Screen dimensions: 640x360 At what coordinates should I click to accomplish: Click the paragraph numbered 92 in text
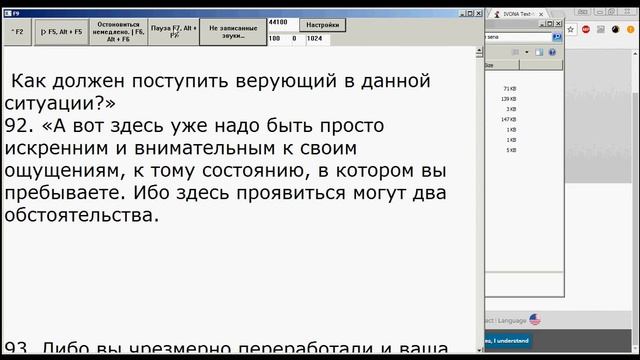pyautogui.click(x=225, y=171)
